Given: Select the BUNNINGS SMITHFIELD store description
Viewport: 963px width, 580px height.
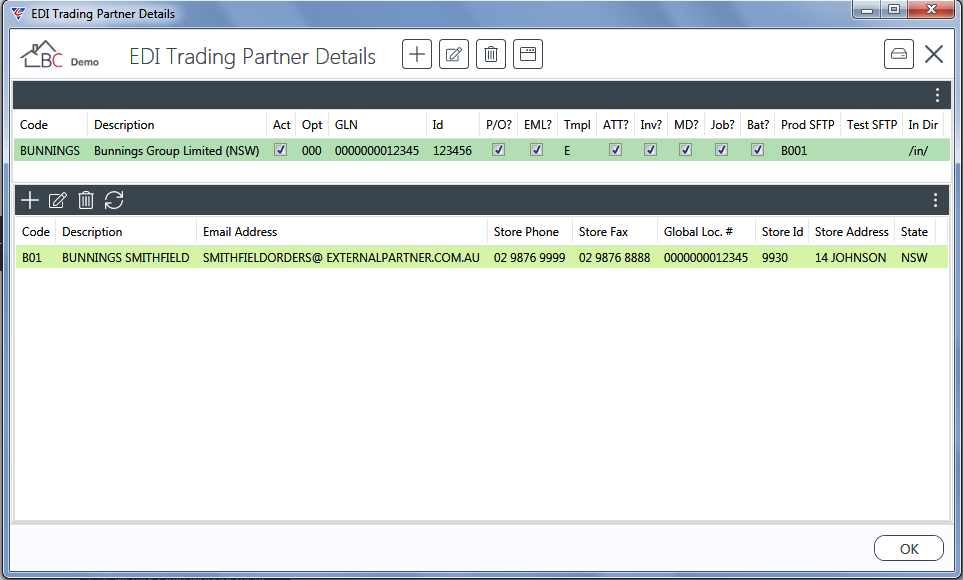Looking at the screenshot, I should (126, 257).
